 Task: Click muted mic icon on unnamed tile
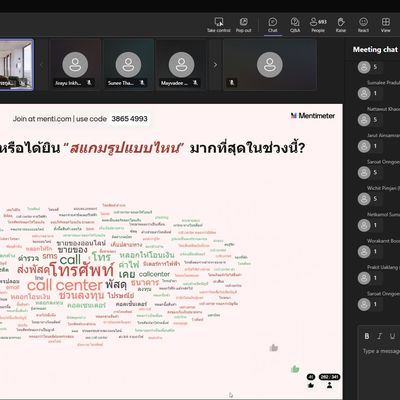coord(232,82)
